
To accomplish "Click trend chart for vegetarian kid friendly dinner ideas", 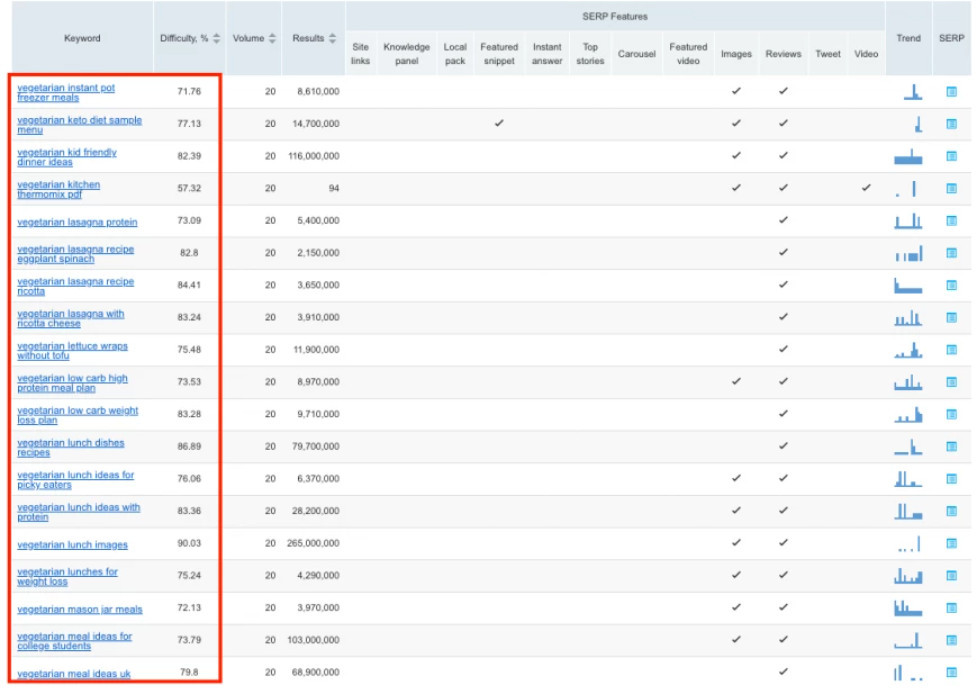I will (x=908, y=157).
